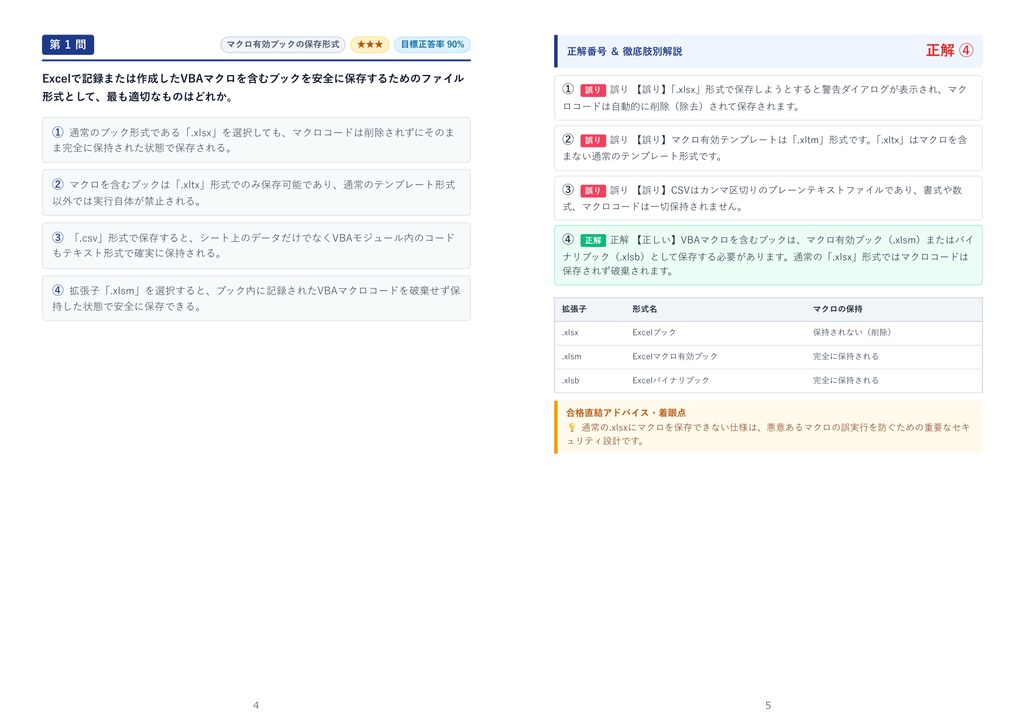Click the advice text about セキュリティ設計
1024x727 pixels.
pos(768,434)
